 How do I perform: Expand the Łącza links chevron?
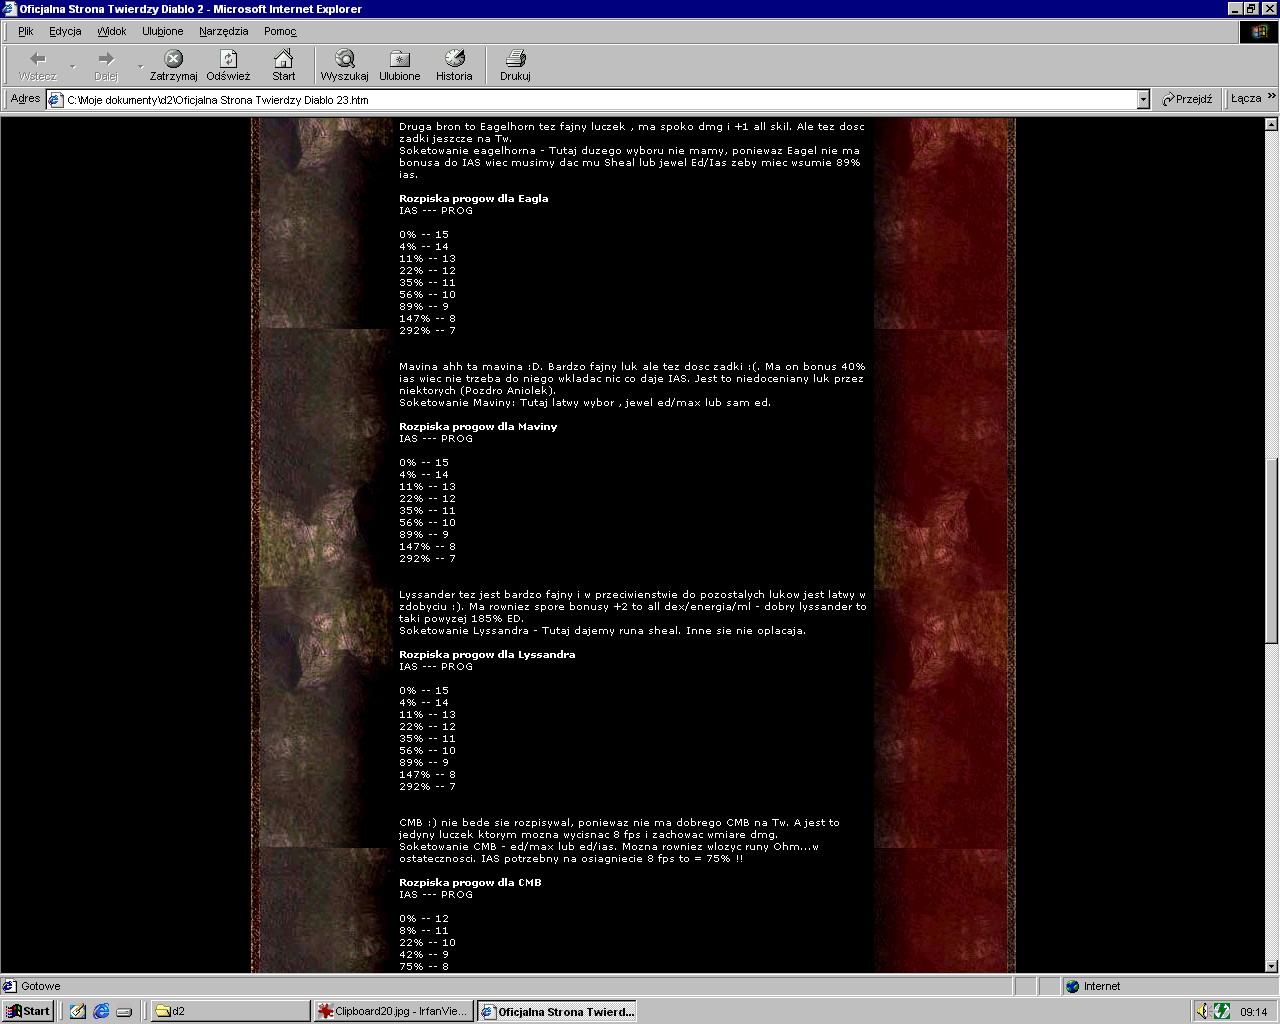coord(1271,98)
